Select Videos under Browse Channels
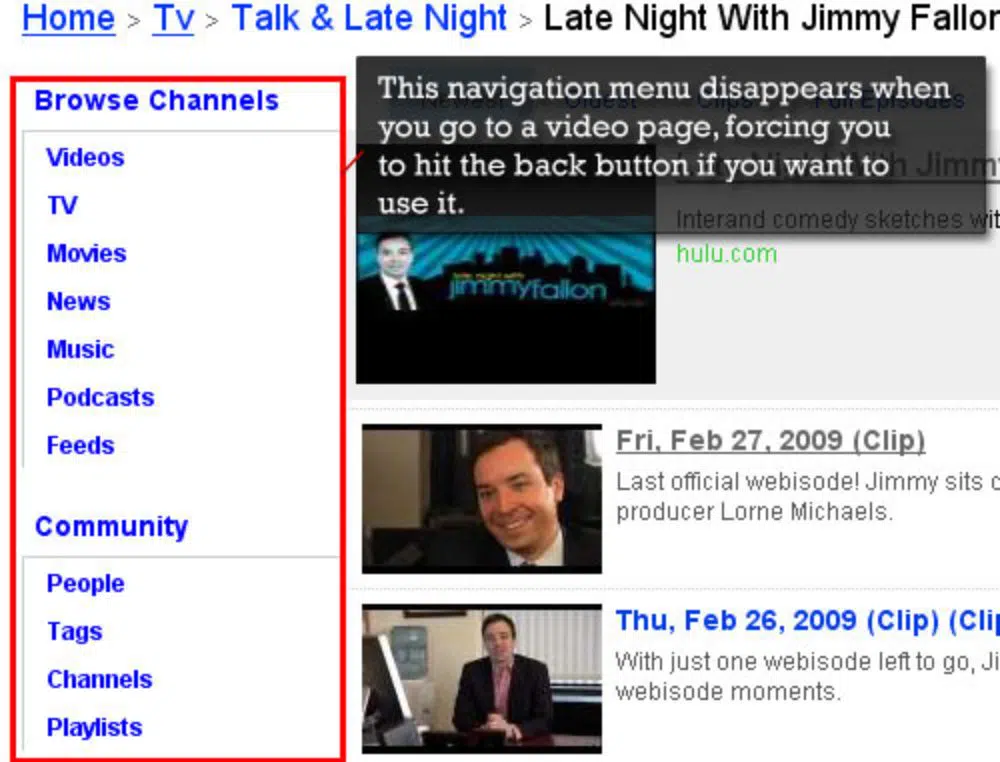Image resolution: width=1000 pixels, height=762 pixels. coord(85,157)
